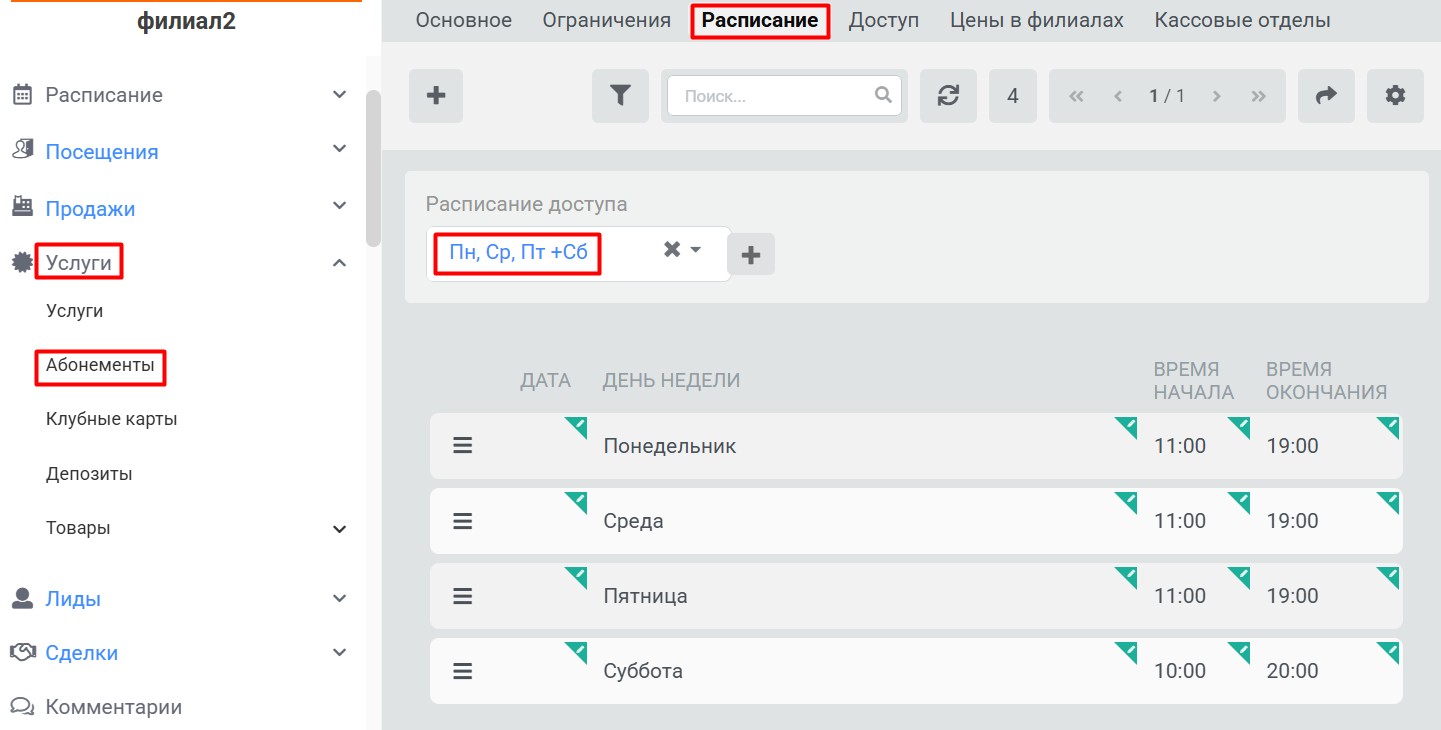Go to previous page arrow
The image size is (1441, 730).
(x=1118, y=96)
